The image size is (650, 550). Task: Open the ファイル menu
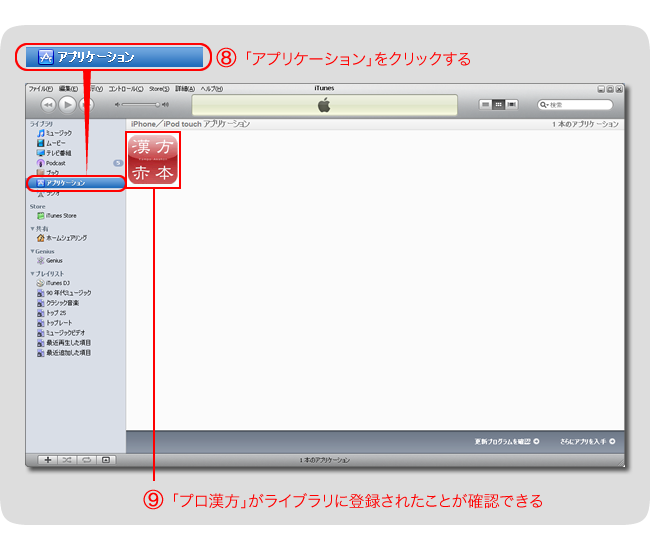[40, 88]
